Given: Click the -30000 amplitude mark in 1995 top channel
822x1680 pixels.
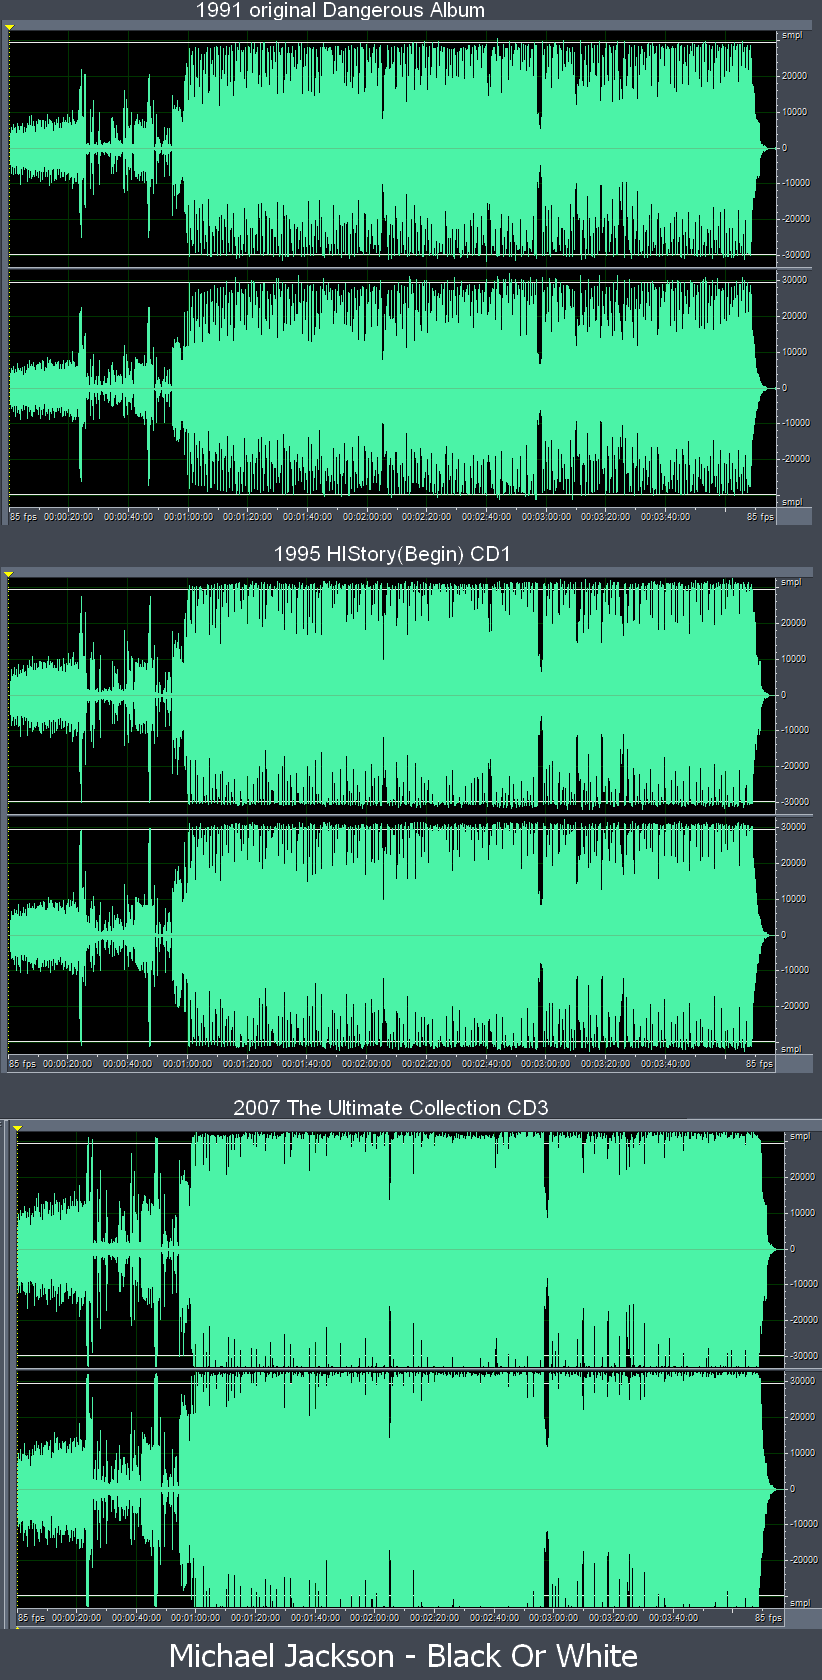Looking at the screenshot, I should 794,802.
